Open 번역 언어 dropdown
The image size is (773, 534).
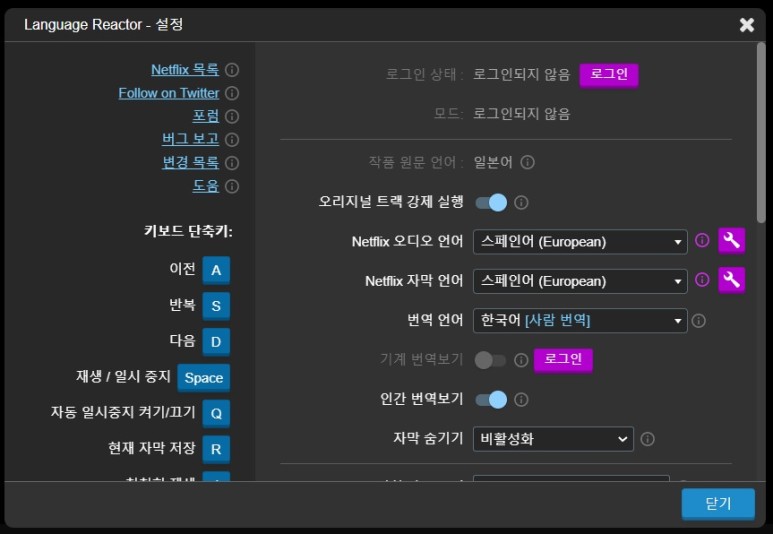coord(580,320)
